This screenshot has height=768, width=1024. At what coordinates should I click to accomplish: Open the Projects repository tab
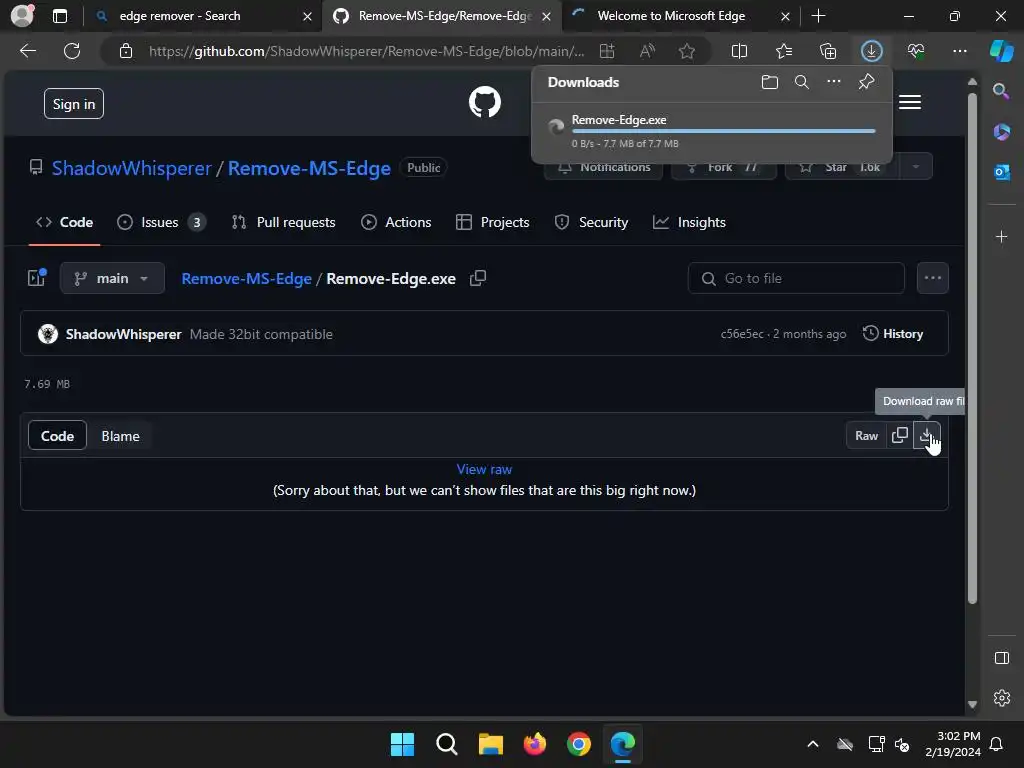(x=492, y=223)
